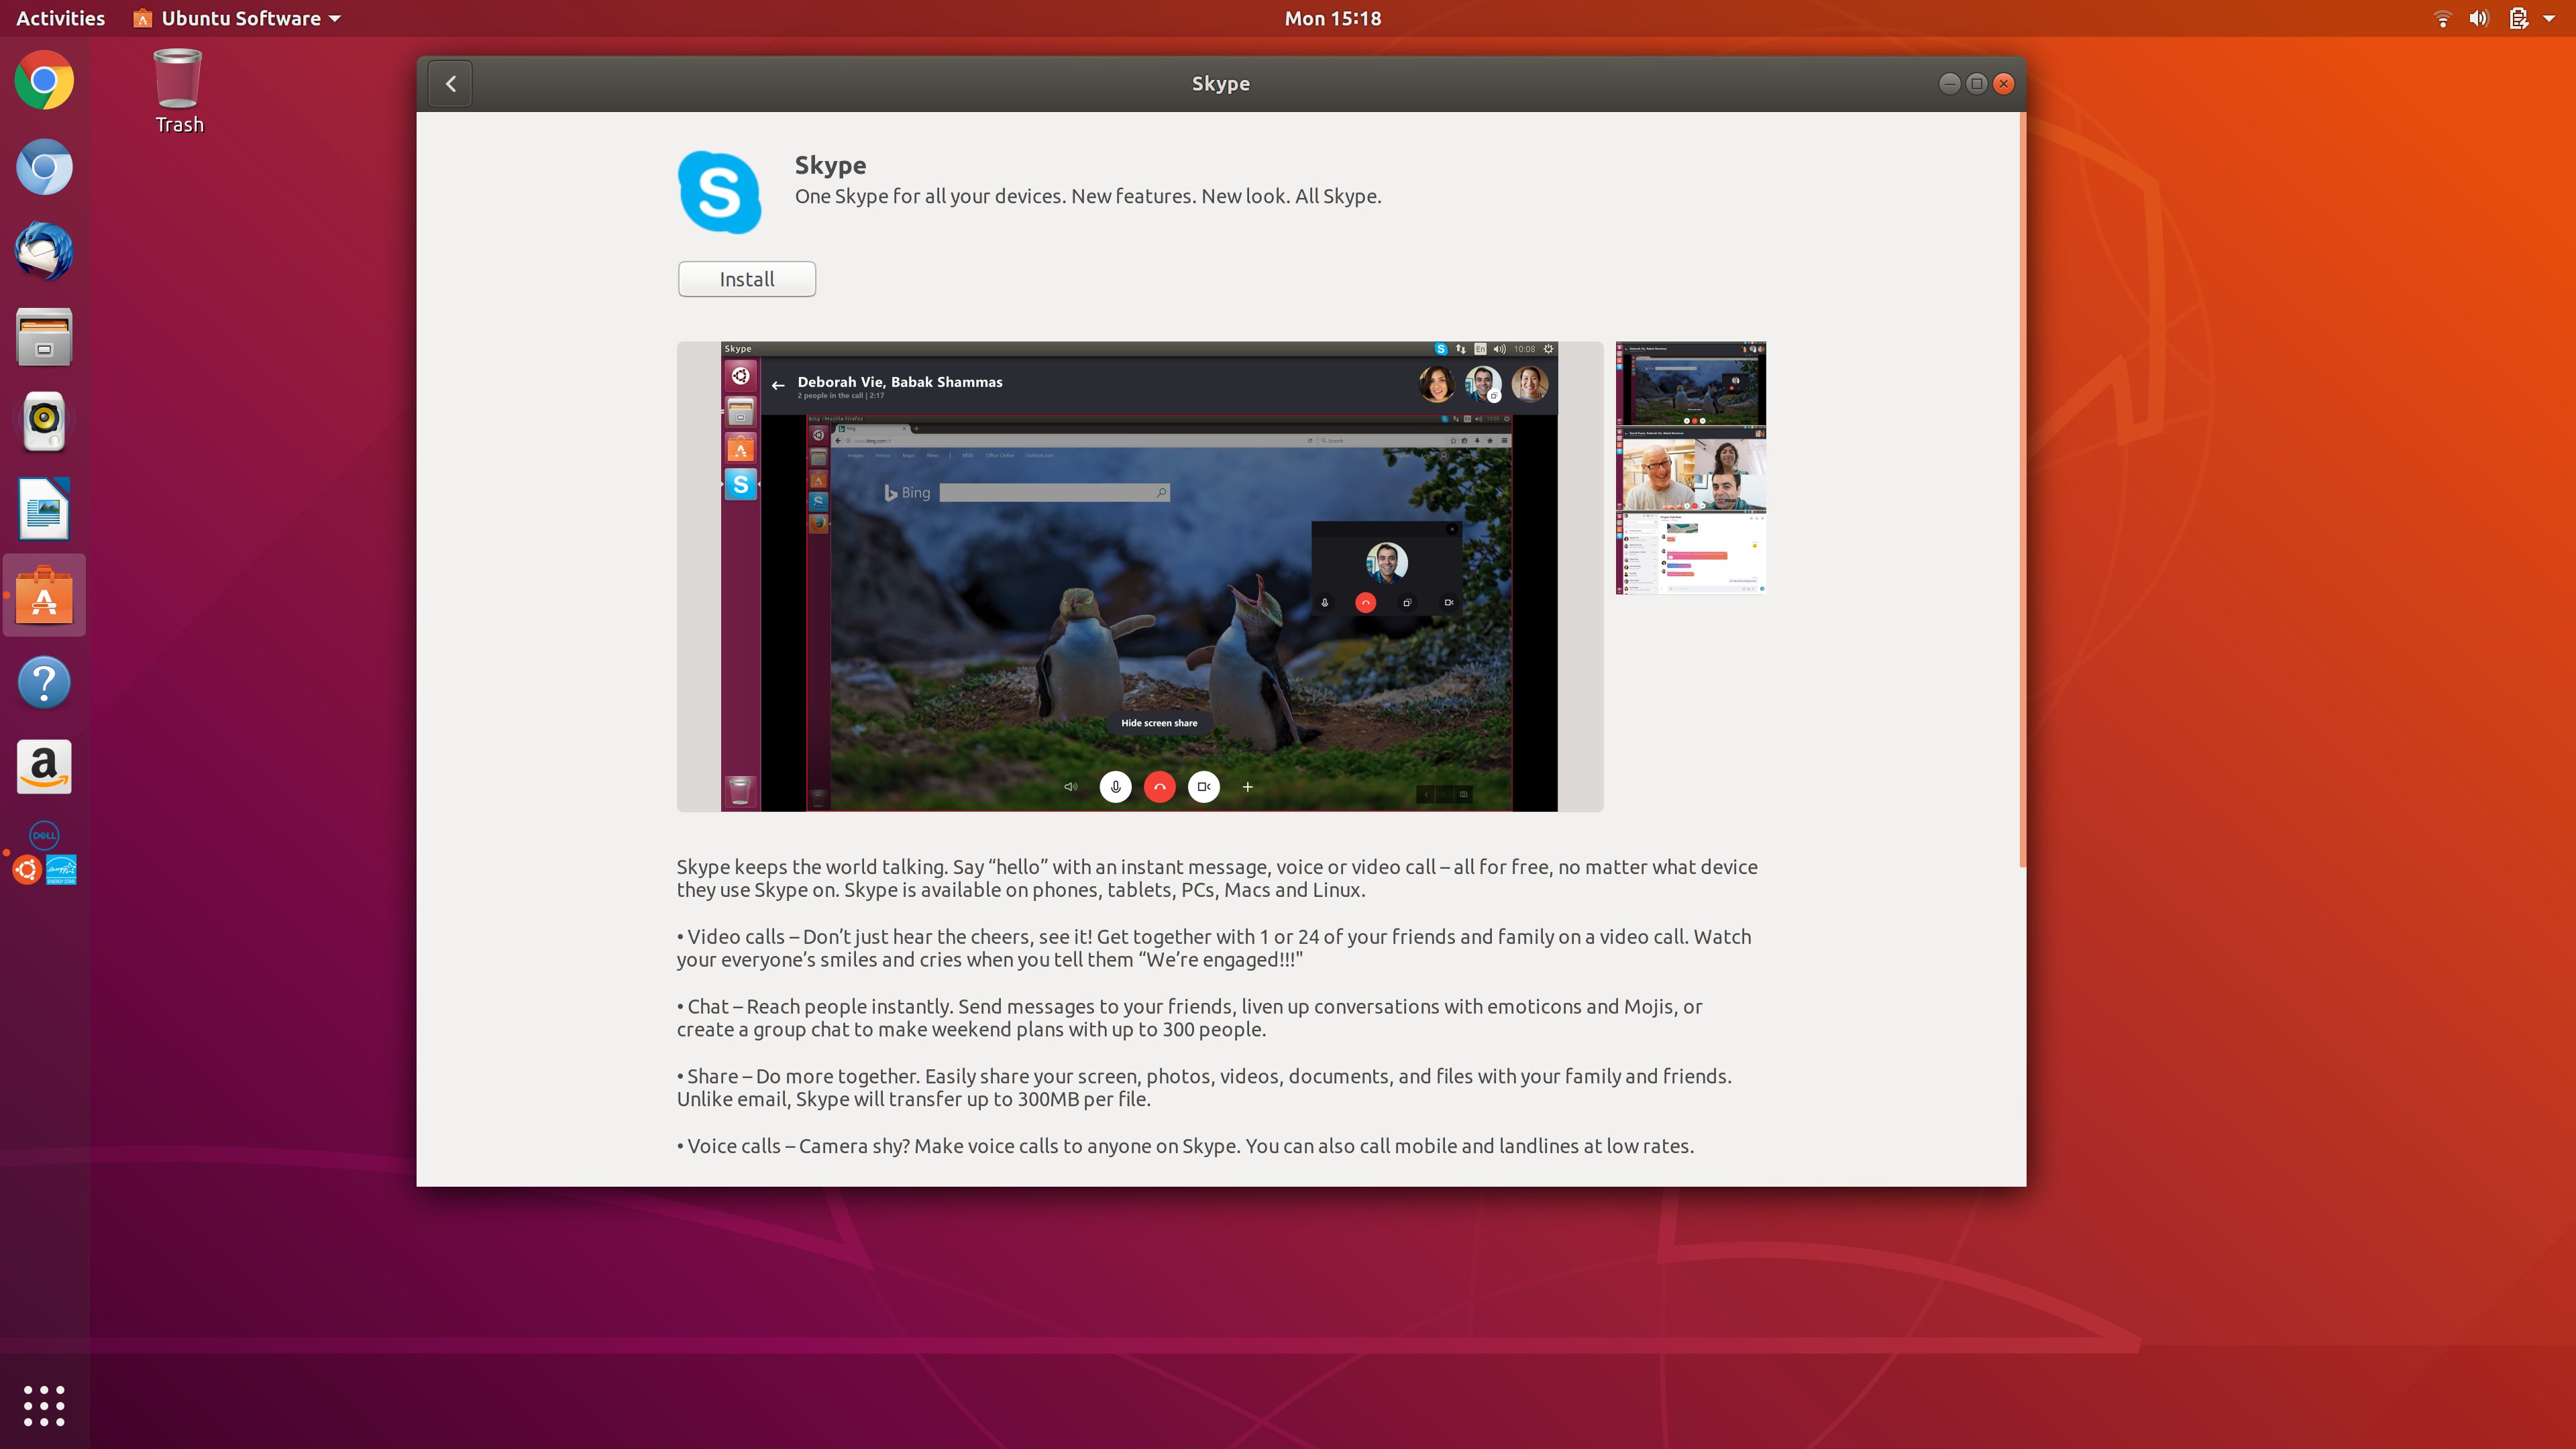Select Ubuntu Software icon in the dock
The height and width of the screenshot is (1449, 2576).
44,596
